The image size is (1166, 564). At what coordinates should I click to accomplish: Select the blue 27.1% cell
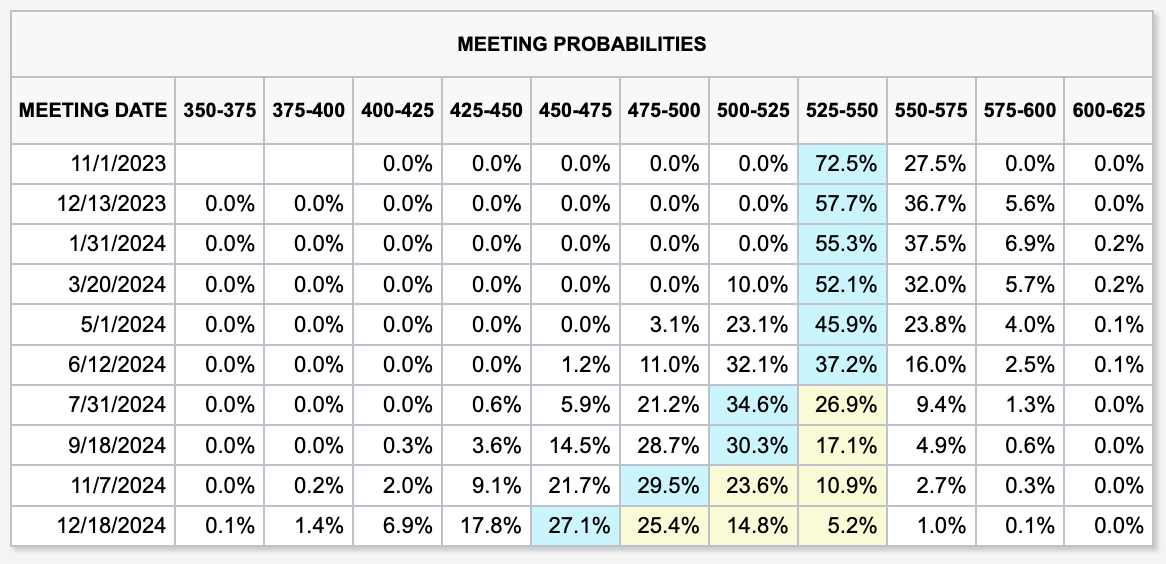[575, 526]
